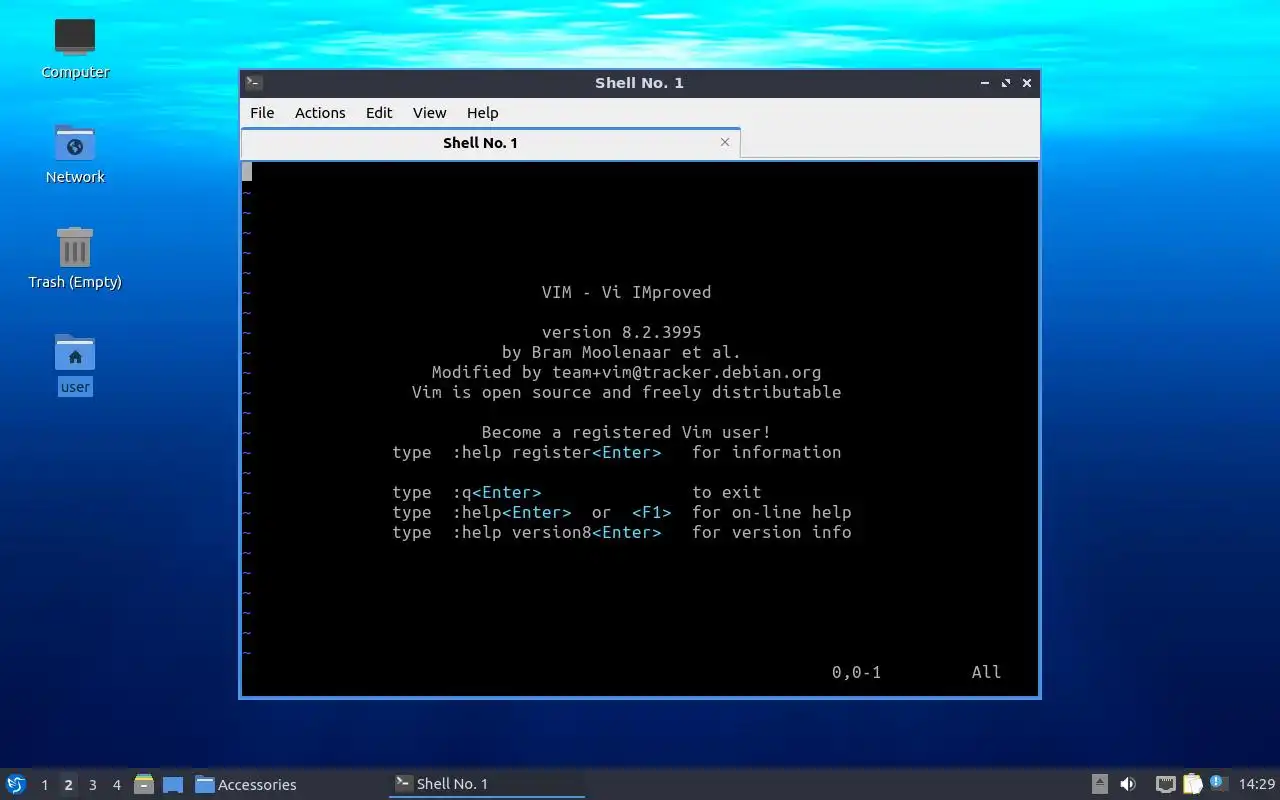Open the View menu
1280x800 pixels.
(430, 113)
